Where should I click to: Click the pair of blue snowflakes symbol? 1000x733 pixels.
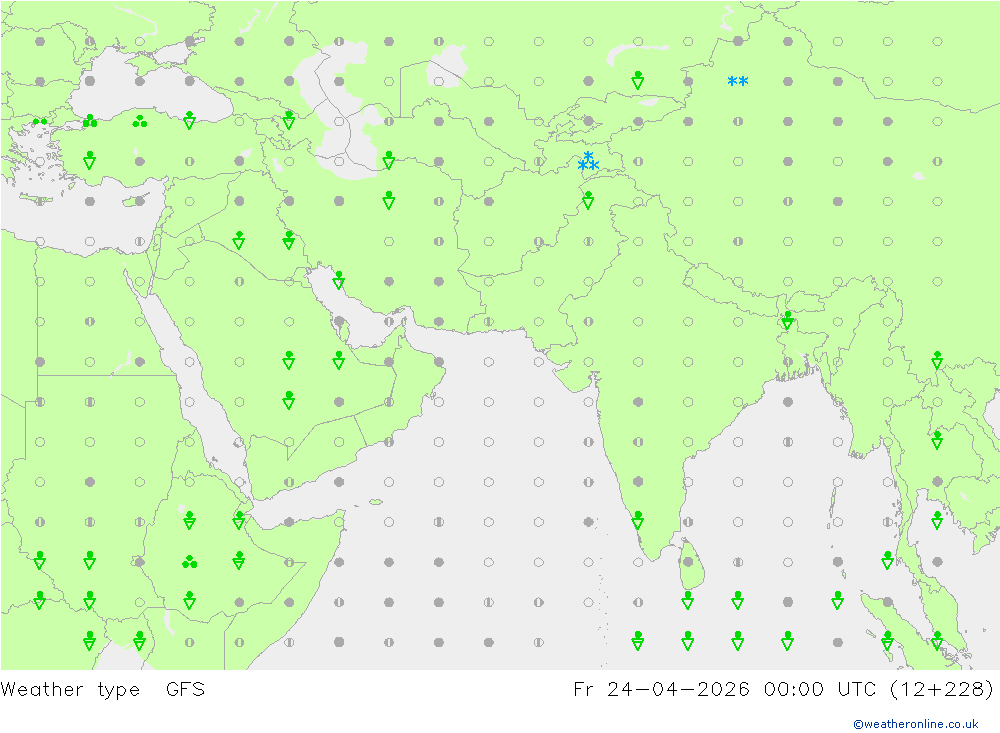point(738,82)
